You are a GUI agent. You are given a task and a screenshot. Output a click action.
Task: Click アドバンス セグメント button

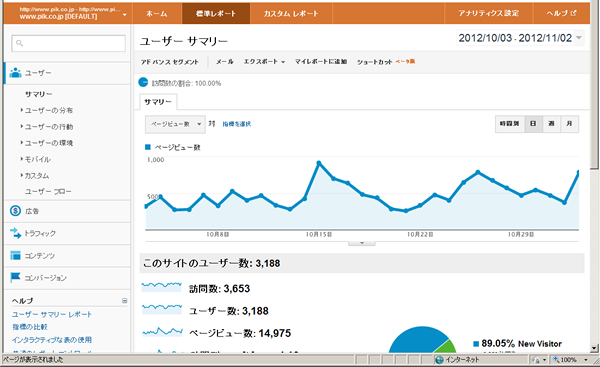point(170,62)
